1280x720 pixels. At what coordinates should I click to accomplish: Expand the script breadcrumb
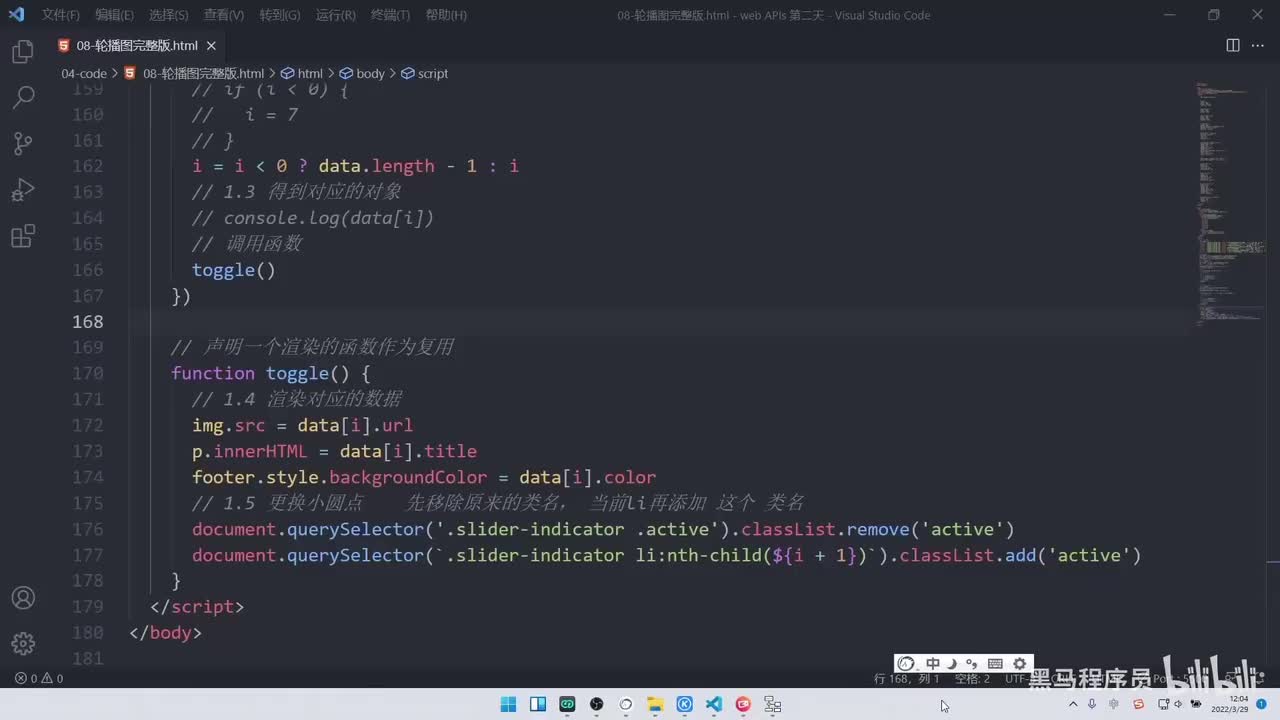425,73
